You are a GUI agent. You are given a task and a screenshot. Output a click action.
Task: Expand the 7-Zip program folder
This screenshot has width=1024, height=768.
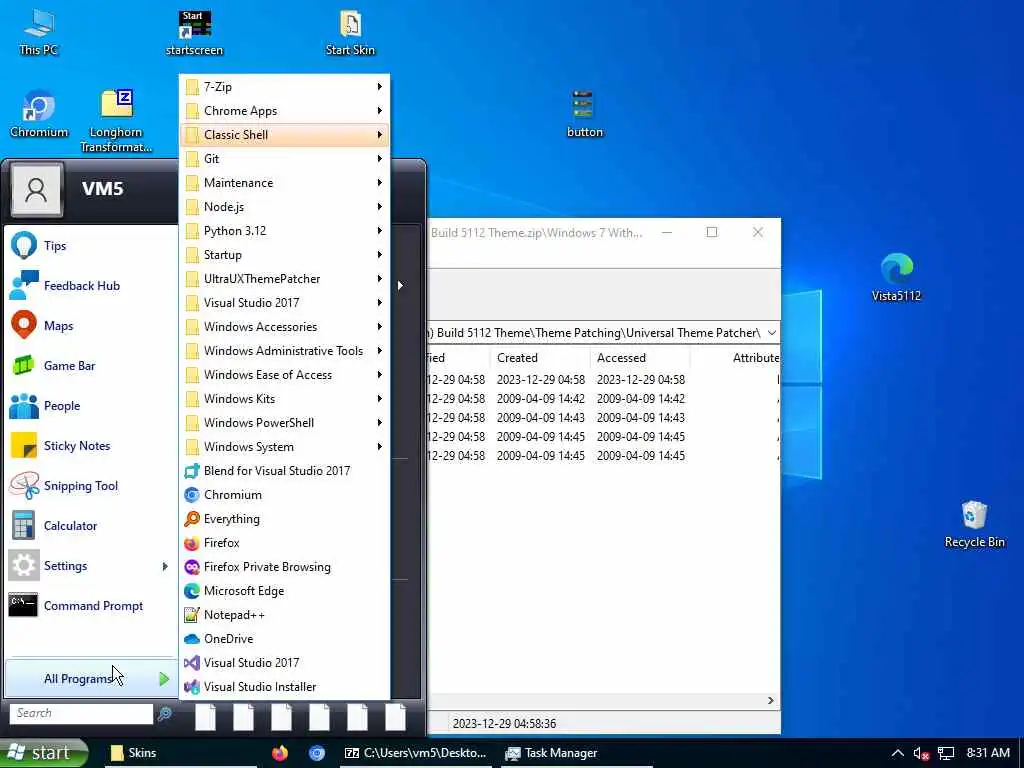click(285, 86)
